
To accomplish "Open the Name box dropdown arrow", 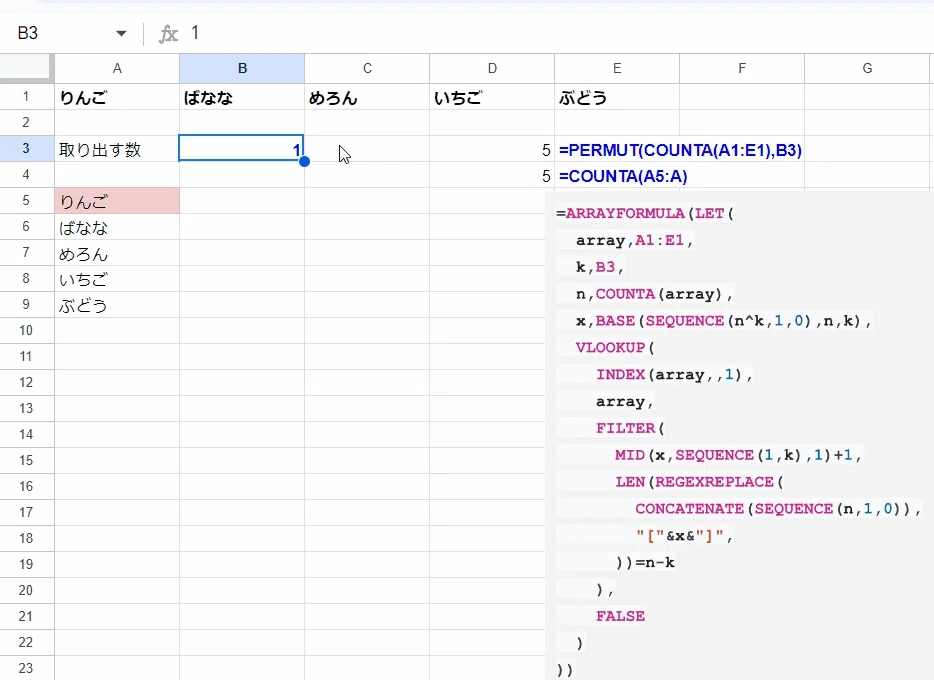I will [121, 33].
